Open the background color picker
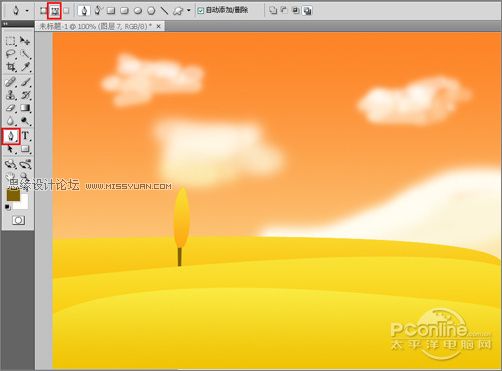 click(x=23, y=204)
